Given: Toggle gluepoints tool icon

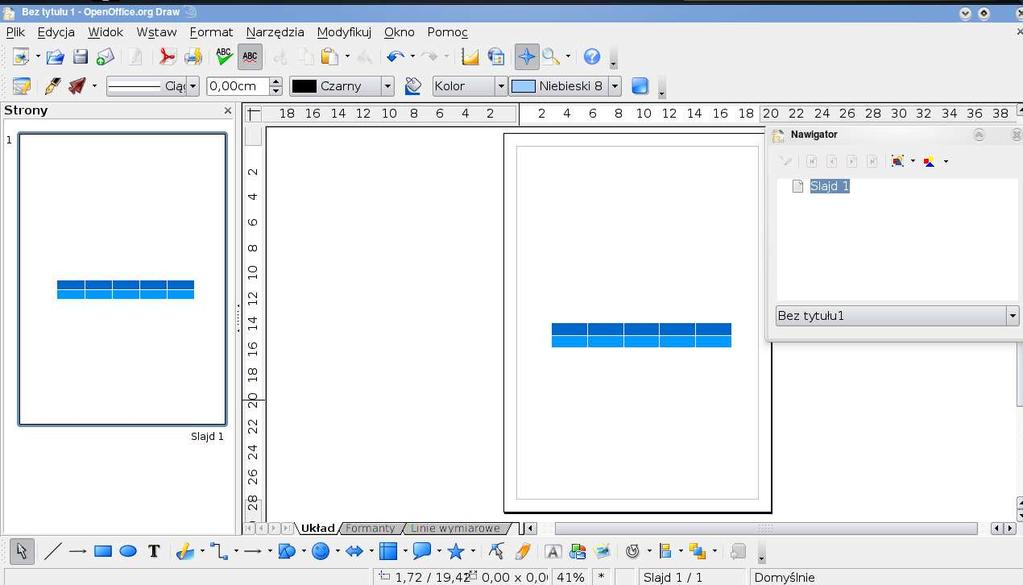Looking at the screenshot, I should pos(522,552).
